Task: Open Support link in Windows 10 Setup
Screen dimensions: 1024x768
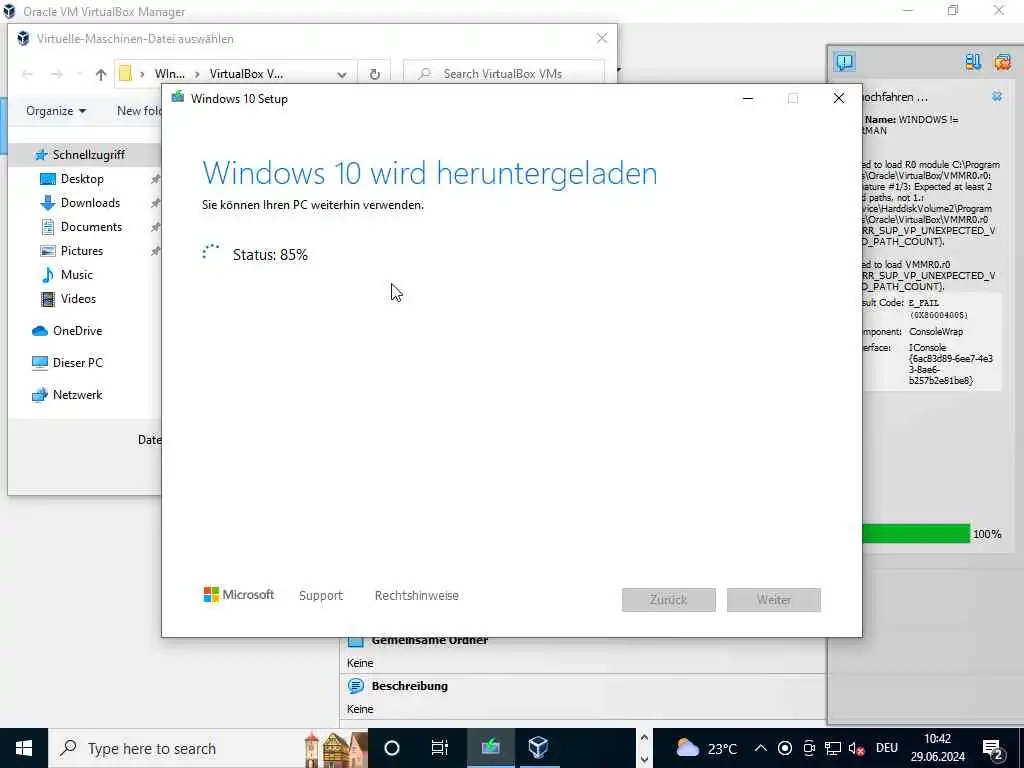Action: tap(321, 596)
